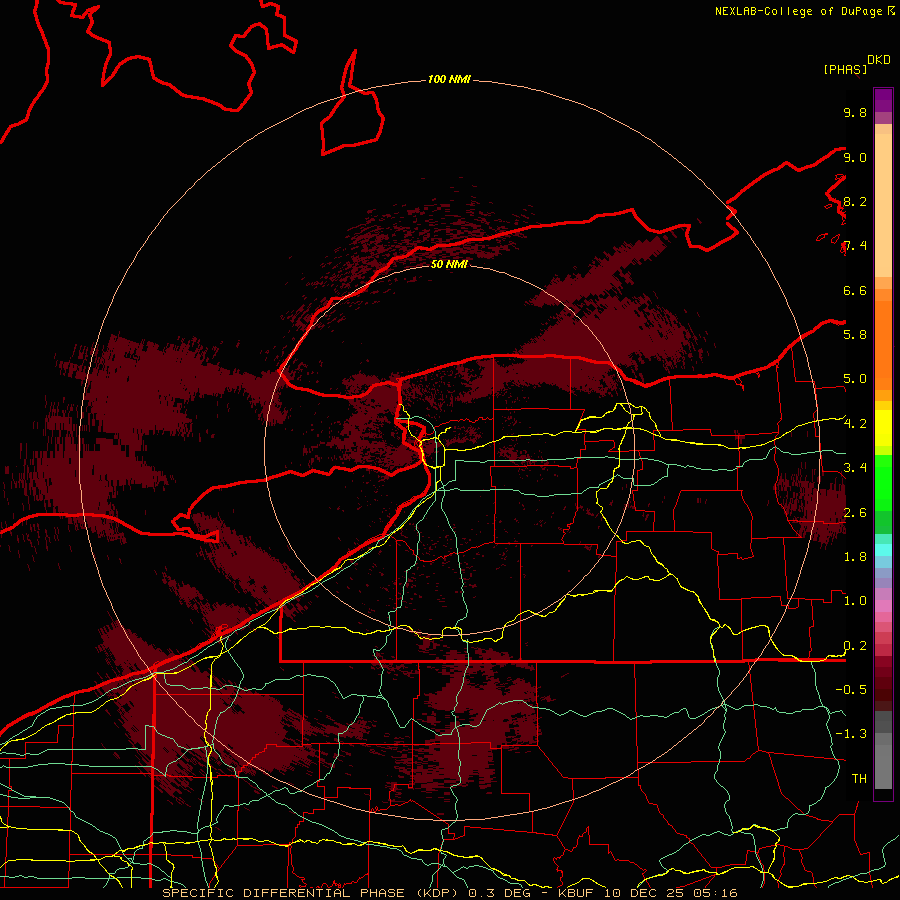The height and width of the screenshot is (900, 900).
Task: Click the -1.3 scale value
Action: [851, 734]
